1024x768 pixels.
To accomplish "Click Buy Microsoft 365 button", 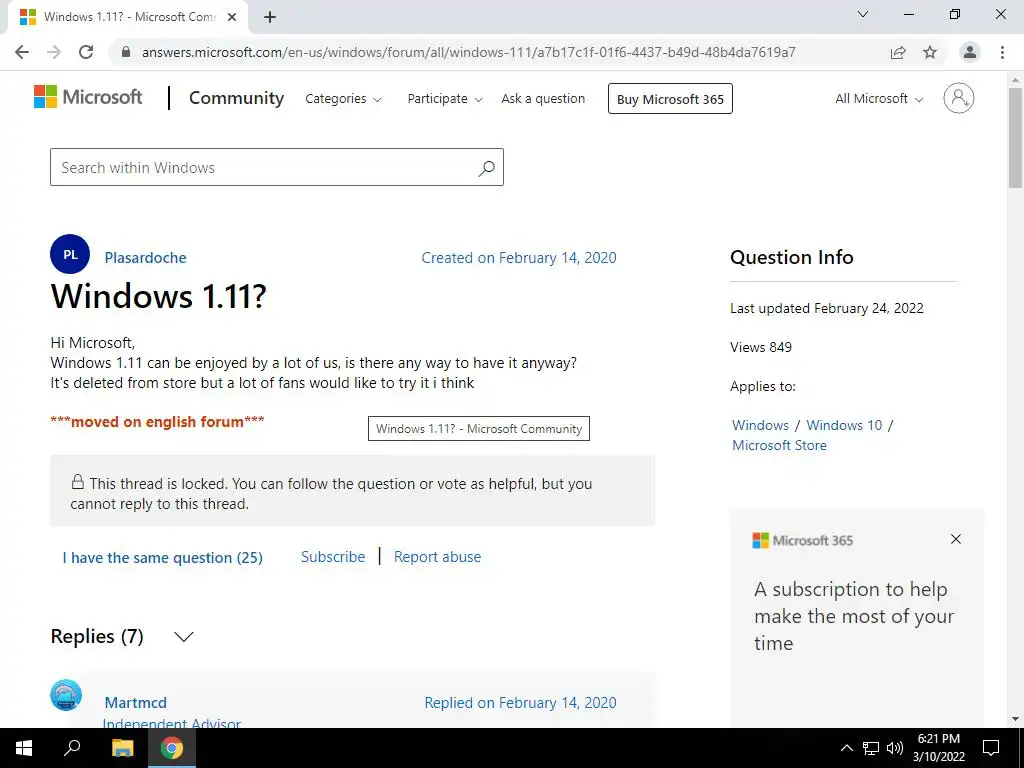I will 670,99.
